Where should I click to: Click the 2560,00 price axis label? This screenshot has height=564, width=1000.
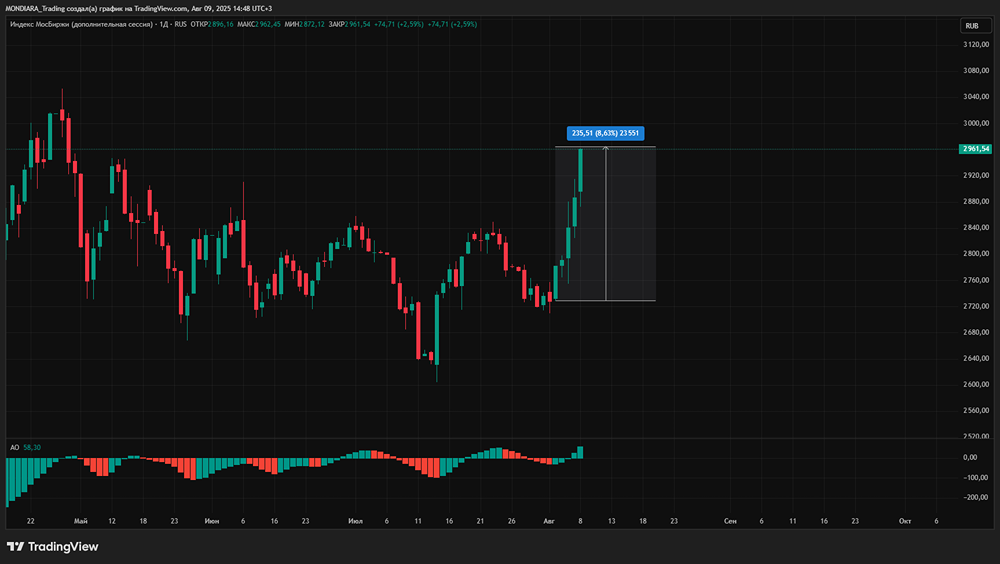coord(976,410)
